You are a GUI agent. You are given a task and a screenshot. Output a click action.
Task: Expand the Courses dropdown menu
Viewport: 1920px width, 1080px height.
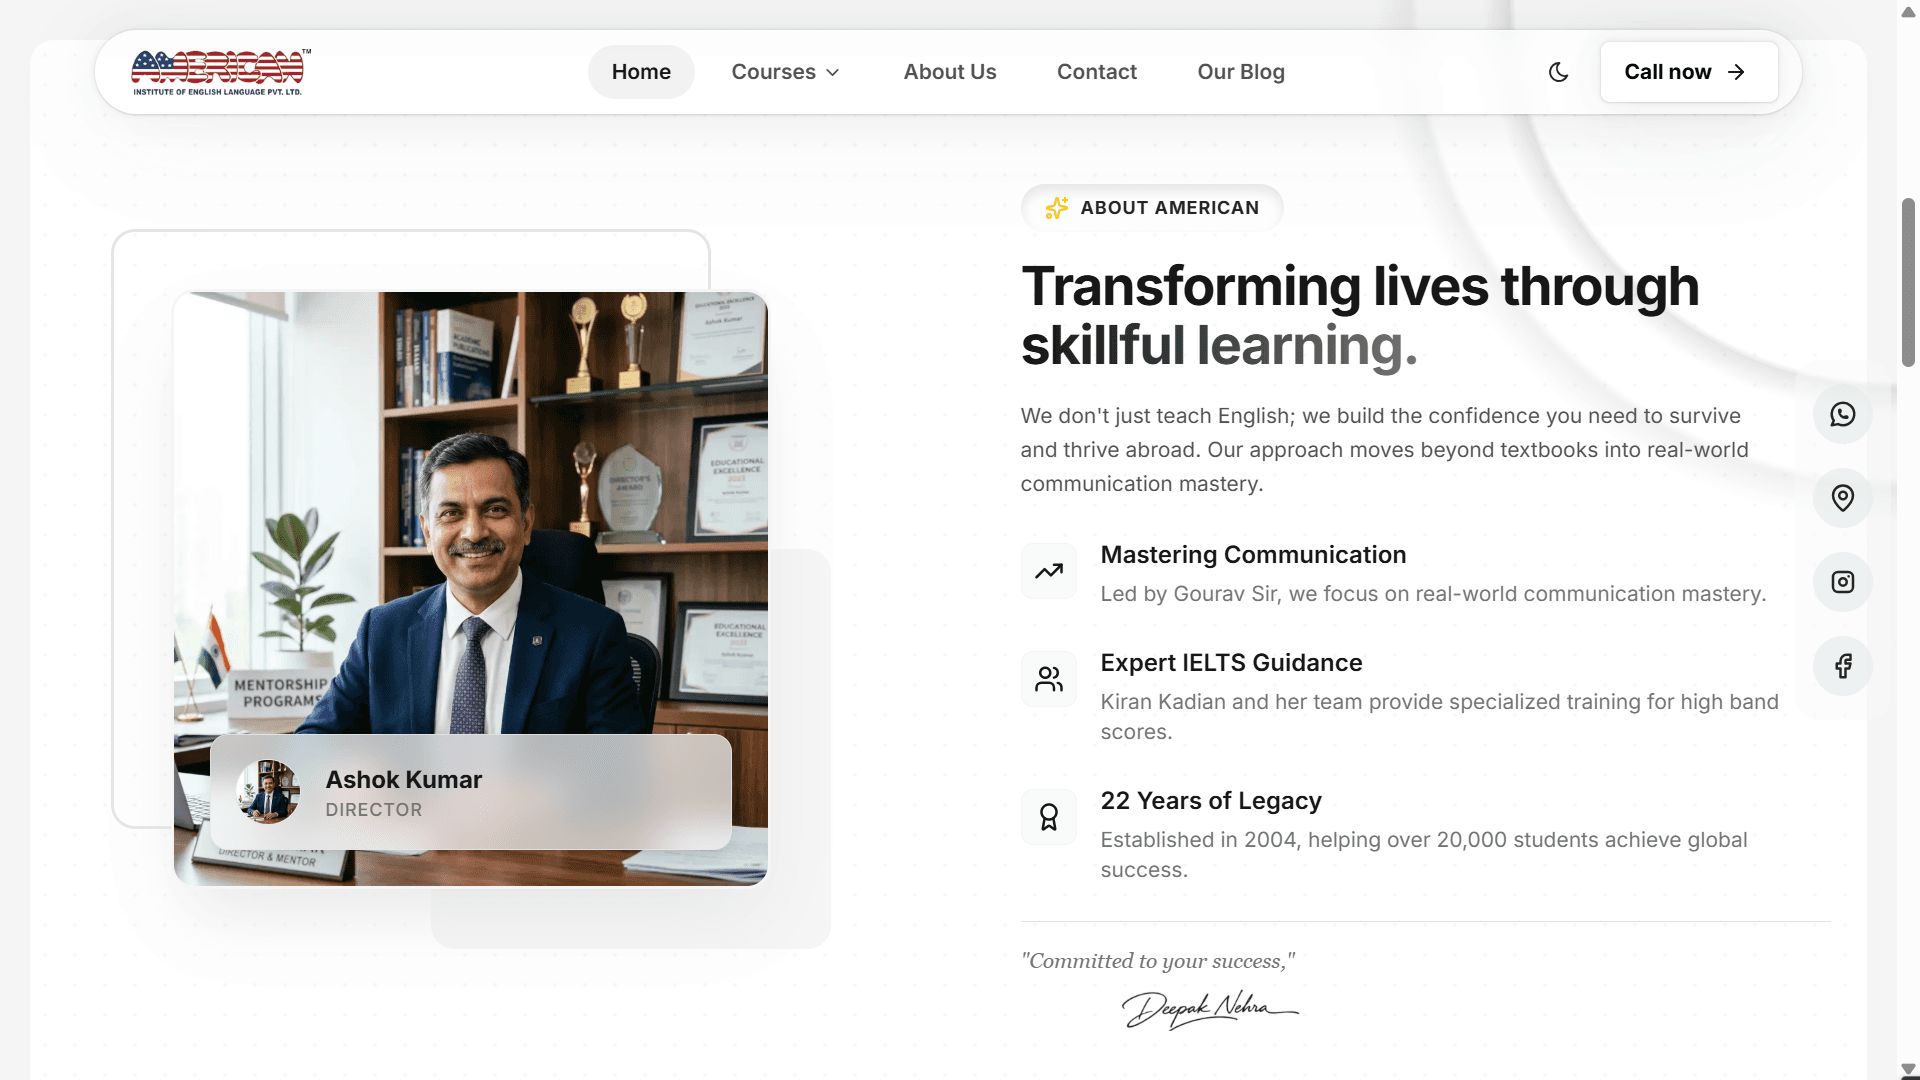pyautogui.click(x=786, y=72)
